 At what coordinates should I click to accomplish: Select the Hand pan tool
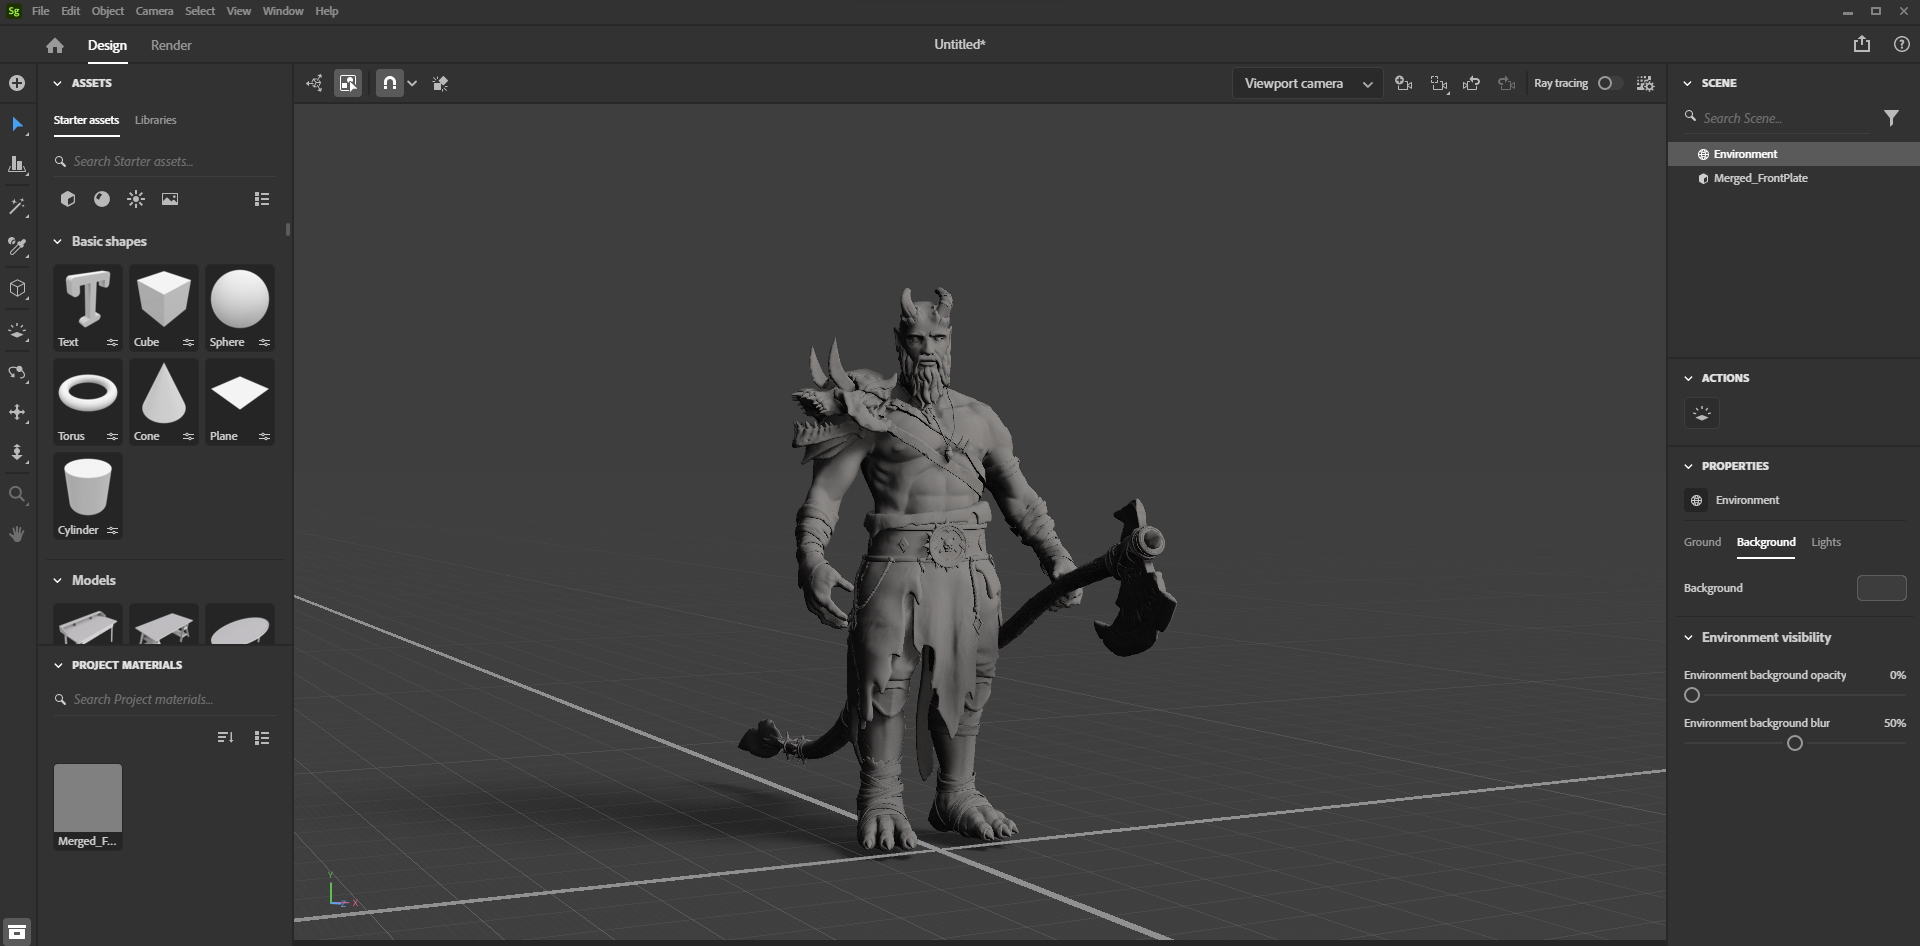(17, 534)
